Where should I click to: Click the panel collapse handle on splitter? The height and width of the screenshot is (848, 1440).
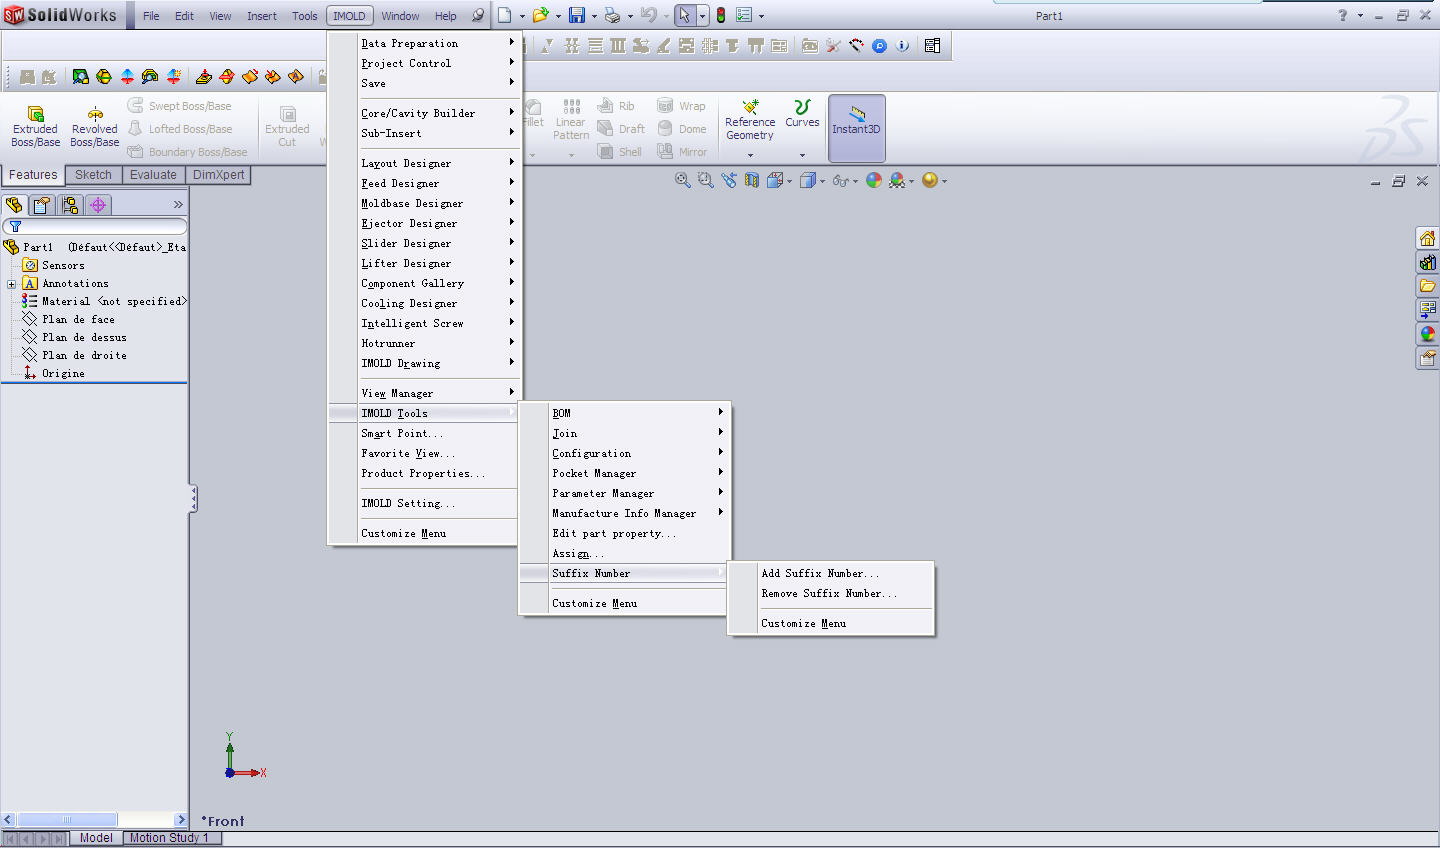pos(193,499)
